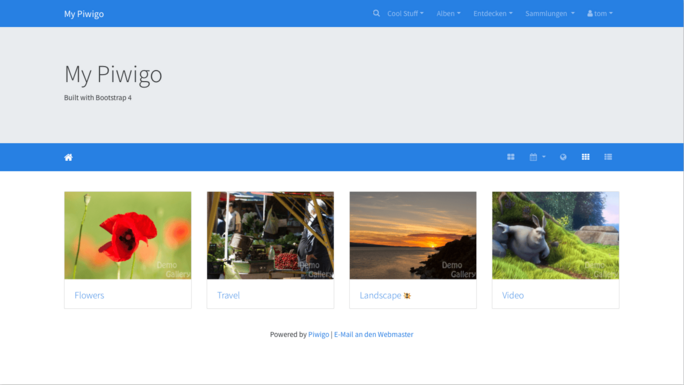
Task: Switch to list view icon
Action: [608, 157]
